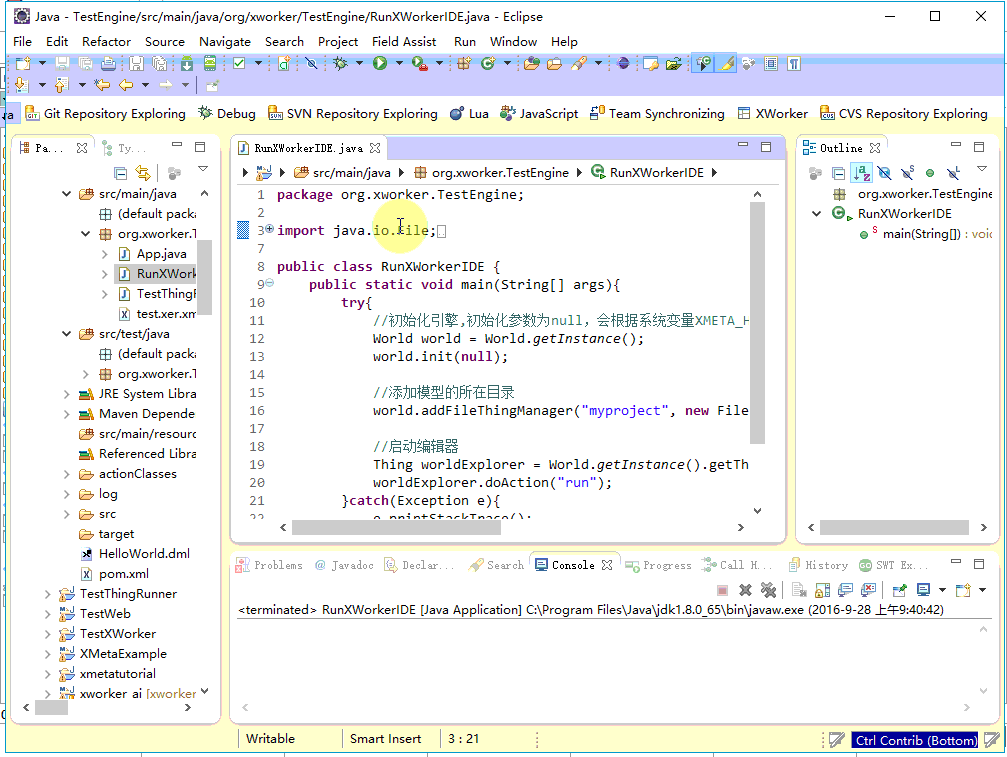The height and width of the screenshot is (757, 1007).
Task: Switch to the Problems tab
Action: click(270, 565)
